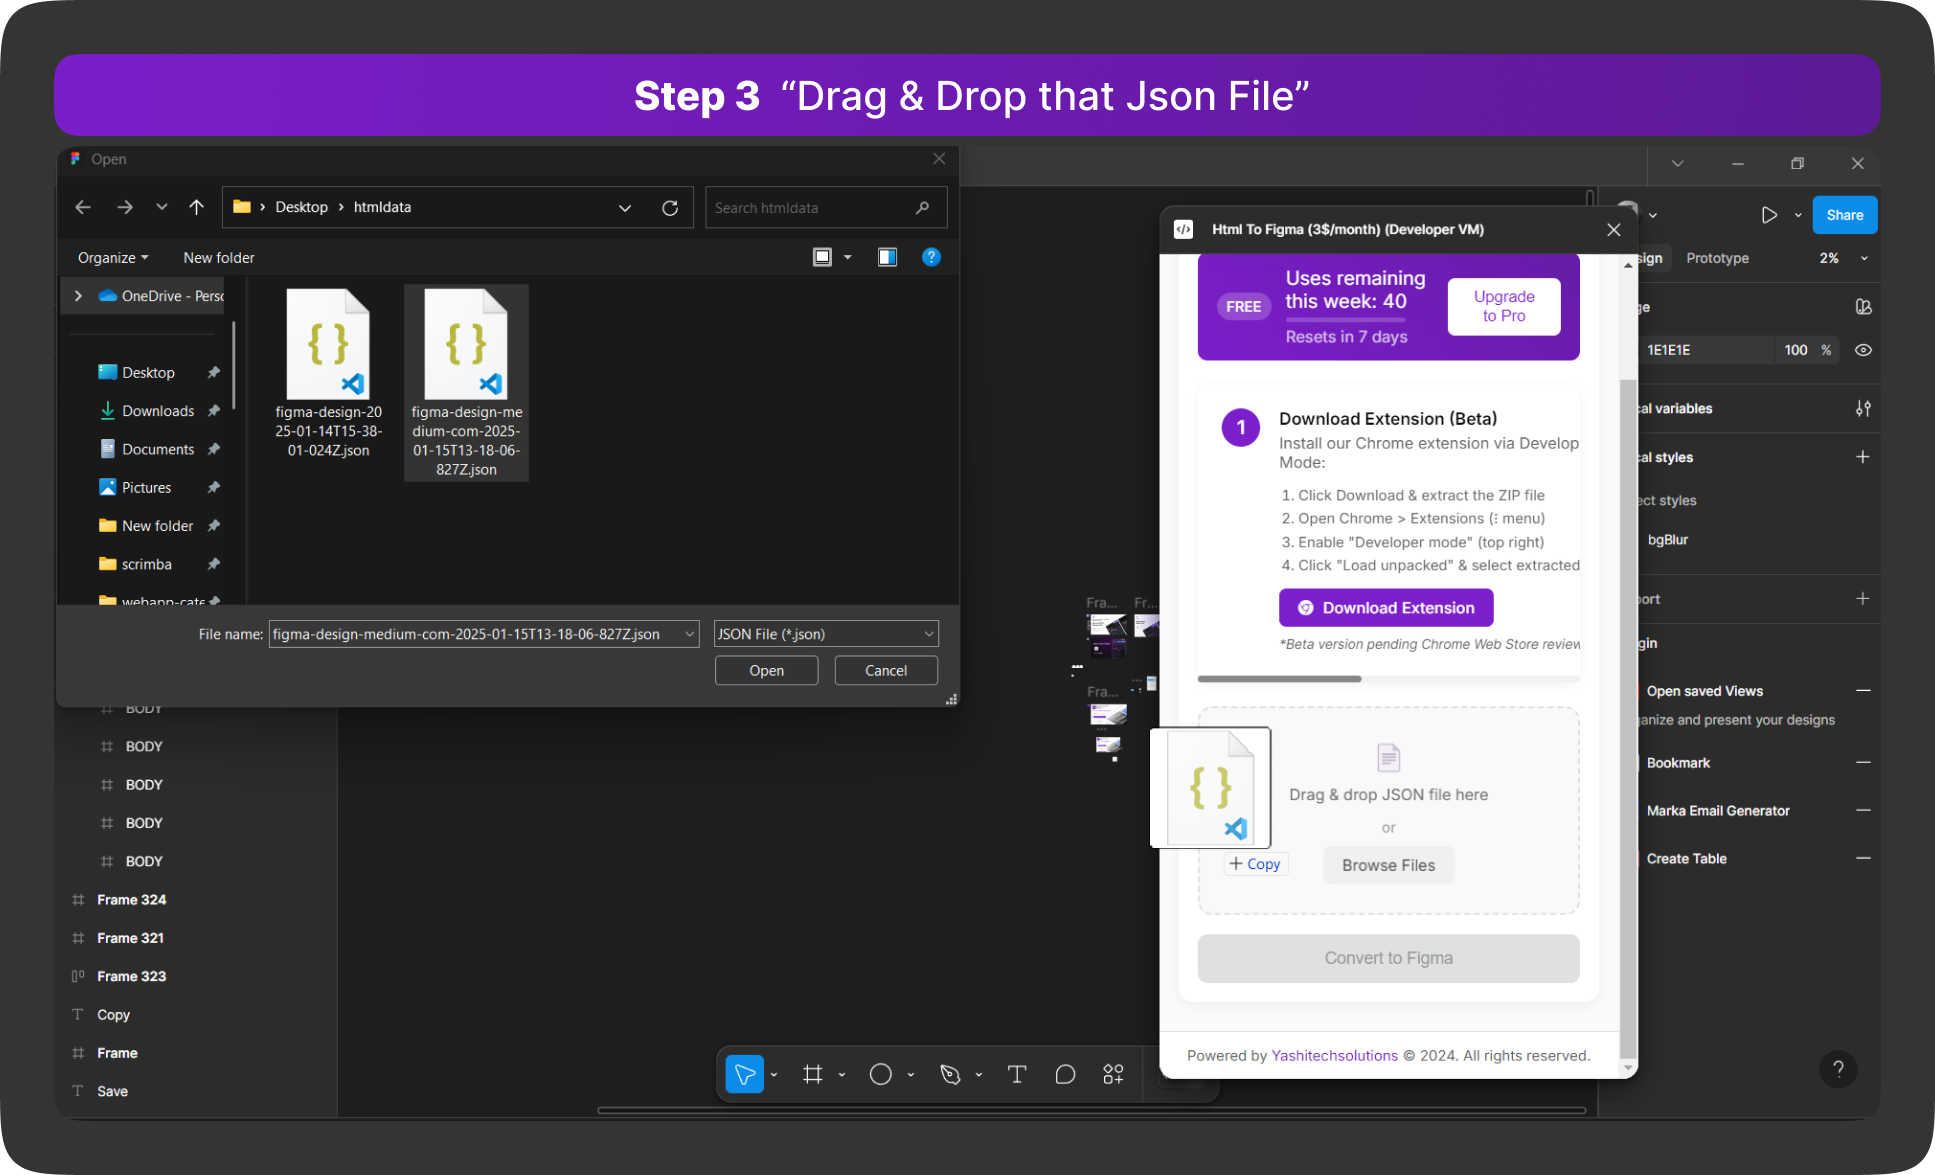Expand the OneDrive tree node
Viewport: 1935px width, 1175px height.
click(78, 296)
